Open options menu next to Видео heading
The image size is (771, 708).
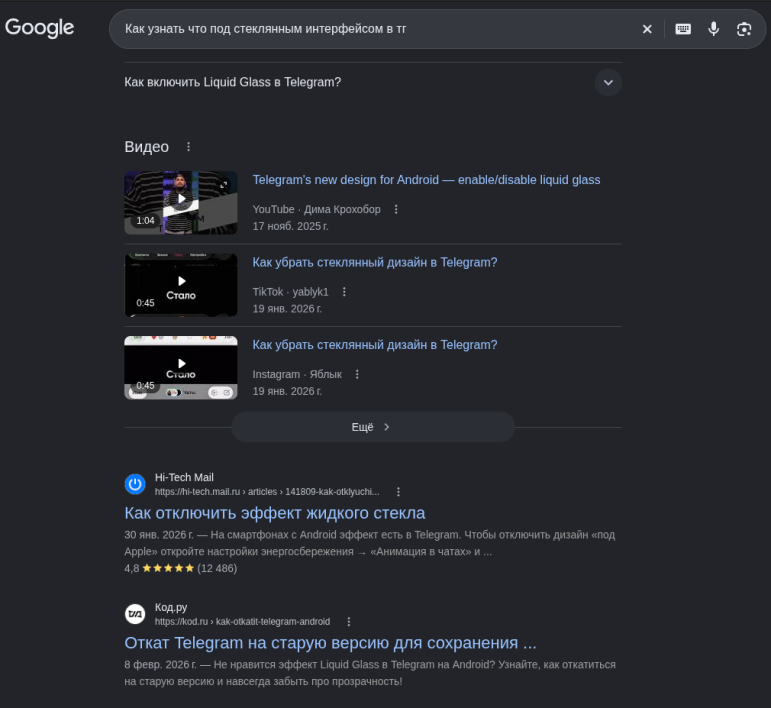point(188,147)
